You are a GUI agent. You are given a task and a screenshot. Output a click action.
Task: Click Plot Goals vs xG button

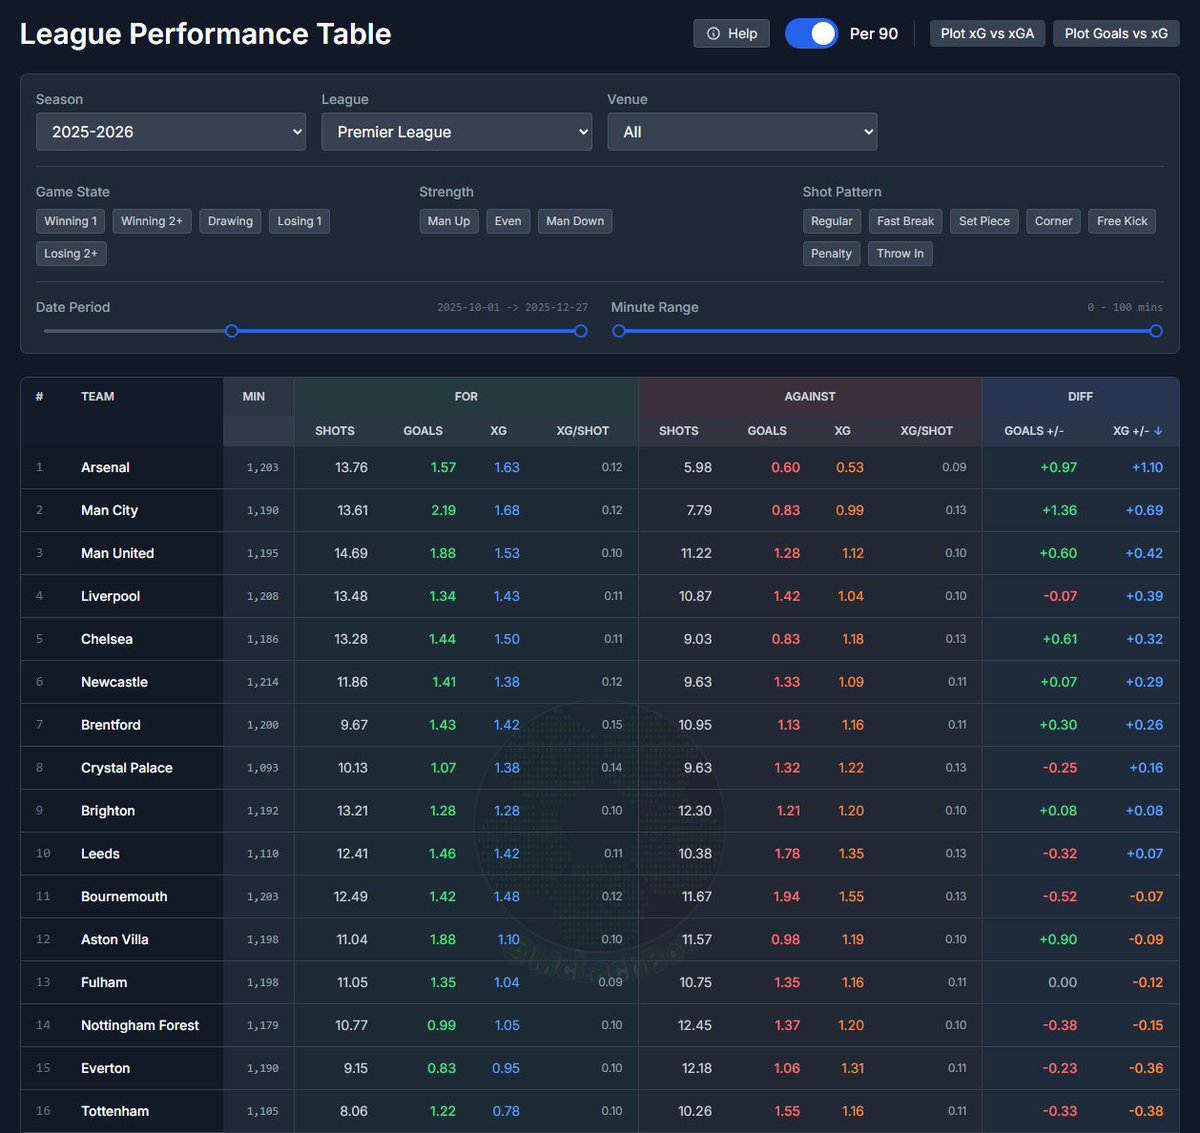[1116, 33]
